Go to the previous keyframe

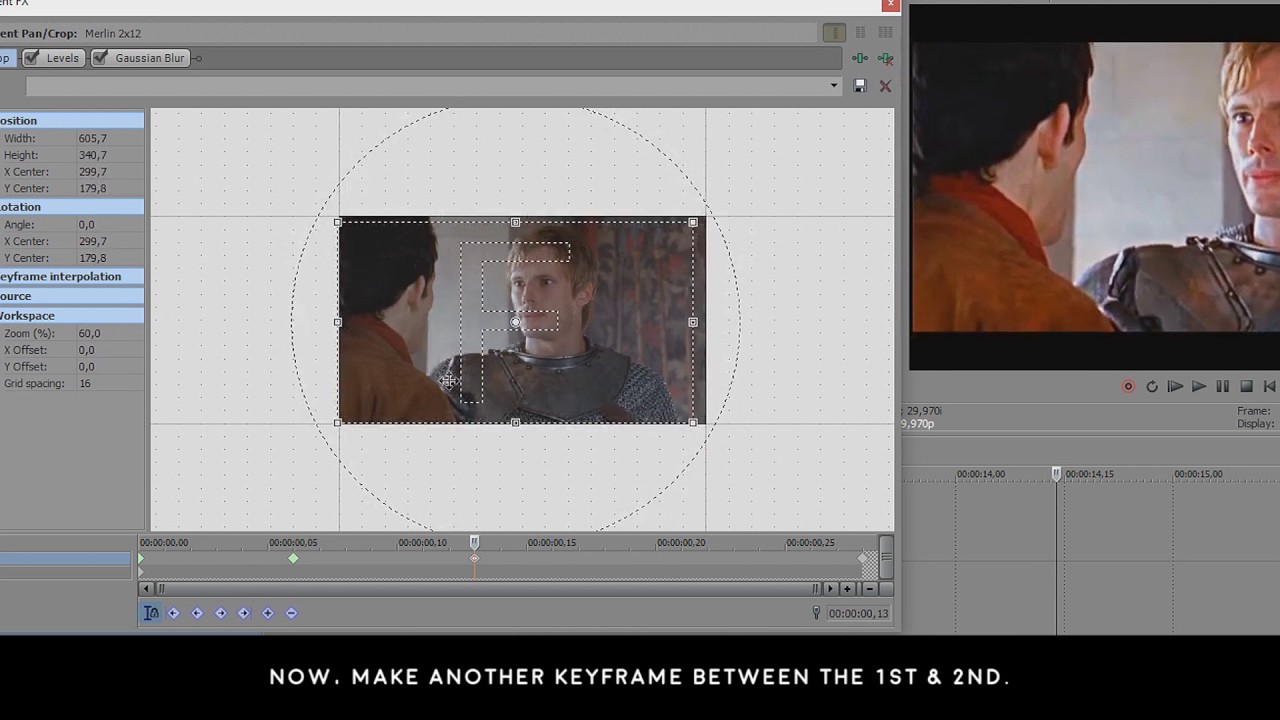197,613
